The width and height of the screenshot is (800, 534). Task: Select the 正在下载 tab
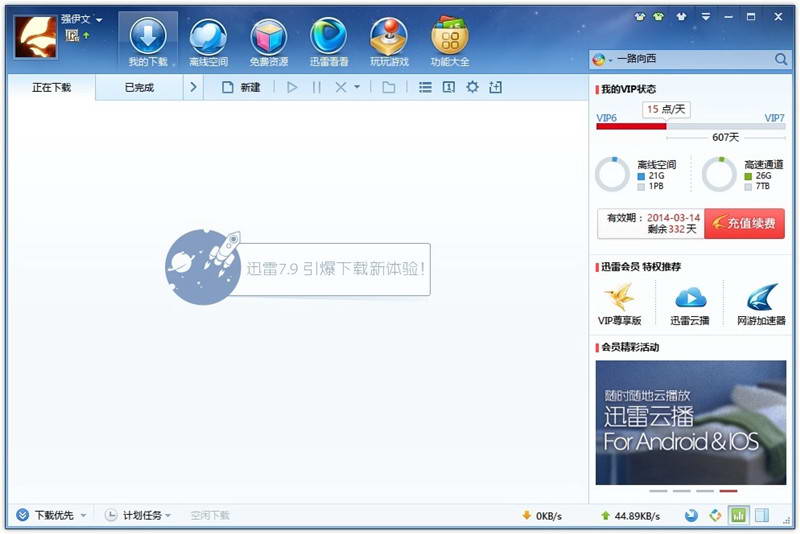point(51,87)
